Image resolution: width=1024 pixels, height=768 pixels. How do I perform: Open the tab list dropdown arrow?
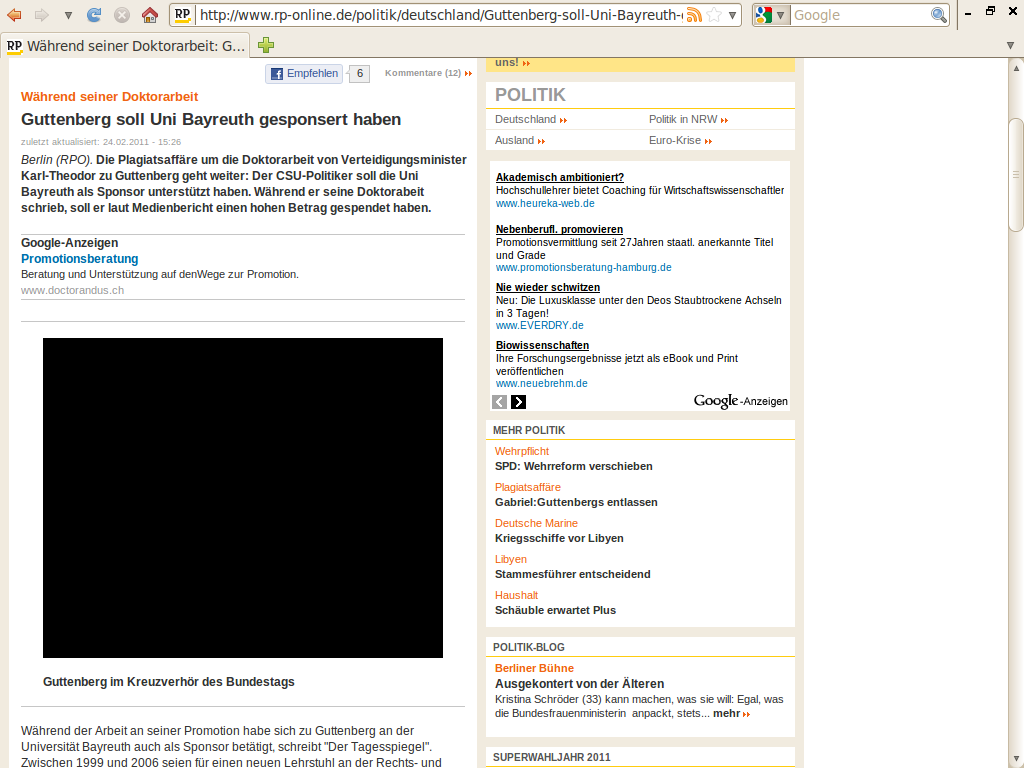(x=1010, y=46)
